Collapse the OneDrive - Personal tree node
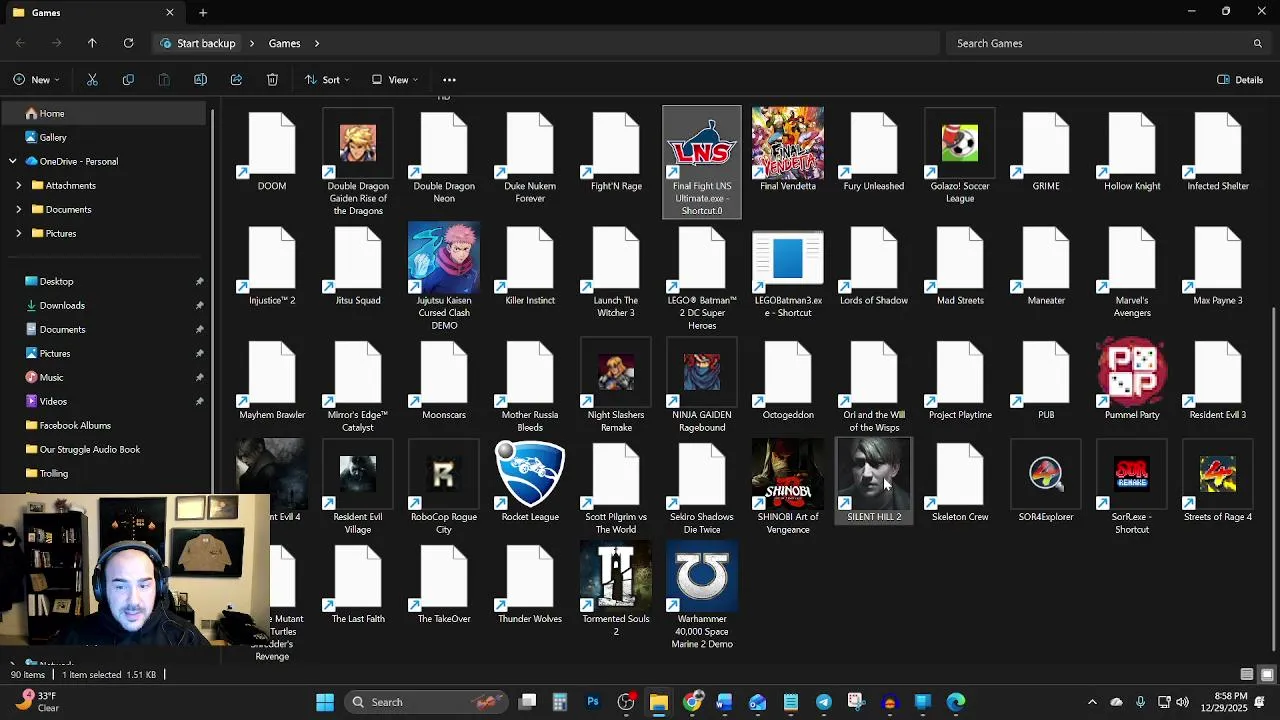This screenshot has width=1280, height=720. pos(13,161)
